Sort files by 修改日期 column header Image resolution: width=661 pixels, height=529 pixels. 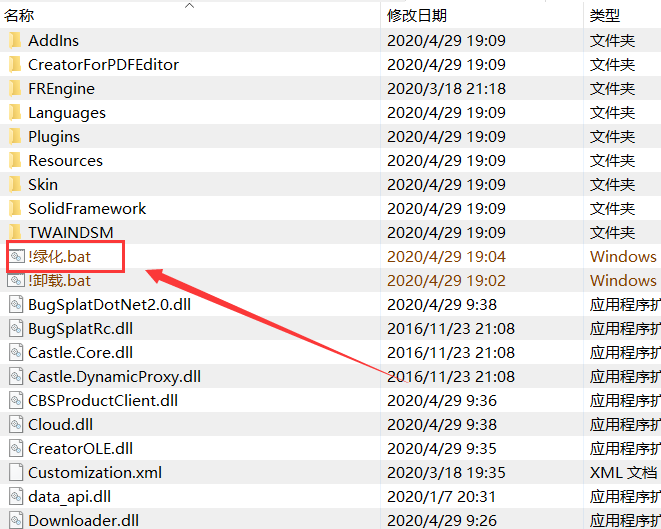[x=418, y=15]
